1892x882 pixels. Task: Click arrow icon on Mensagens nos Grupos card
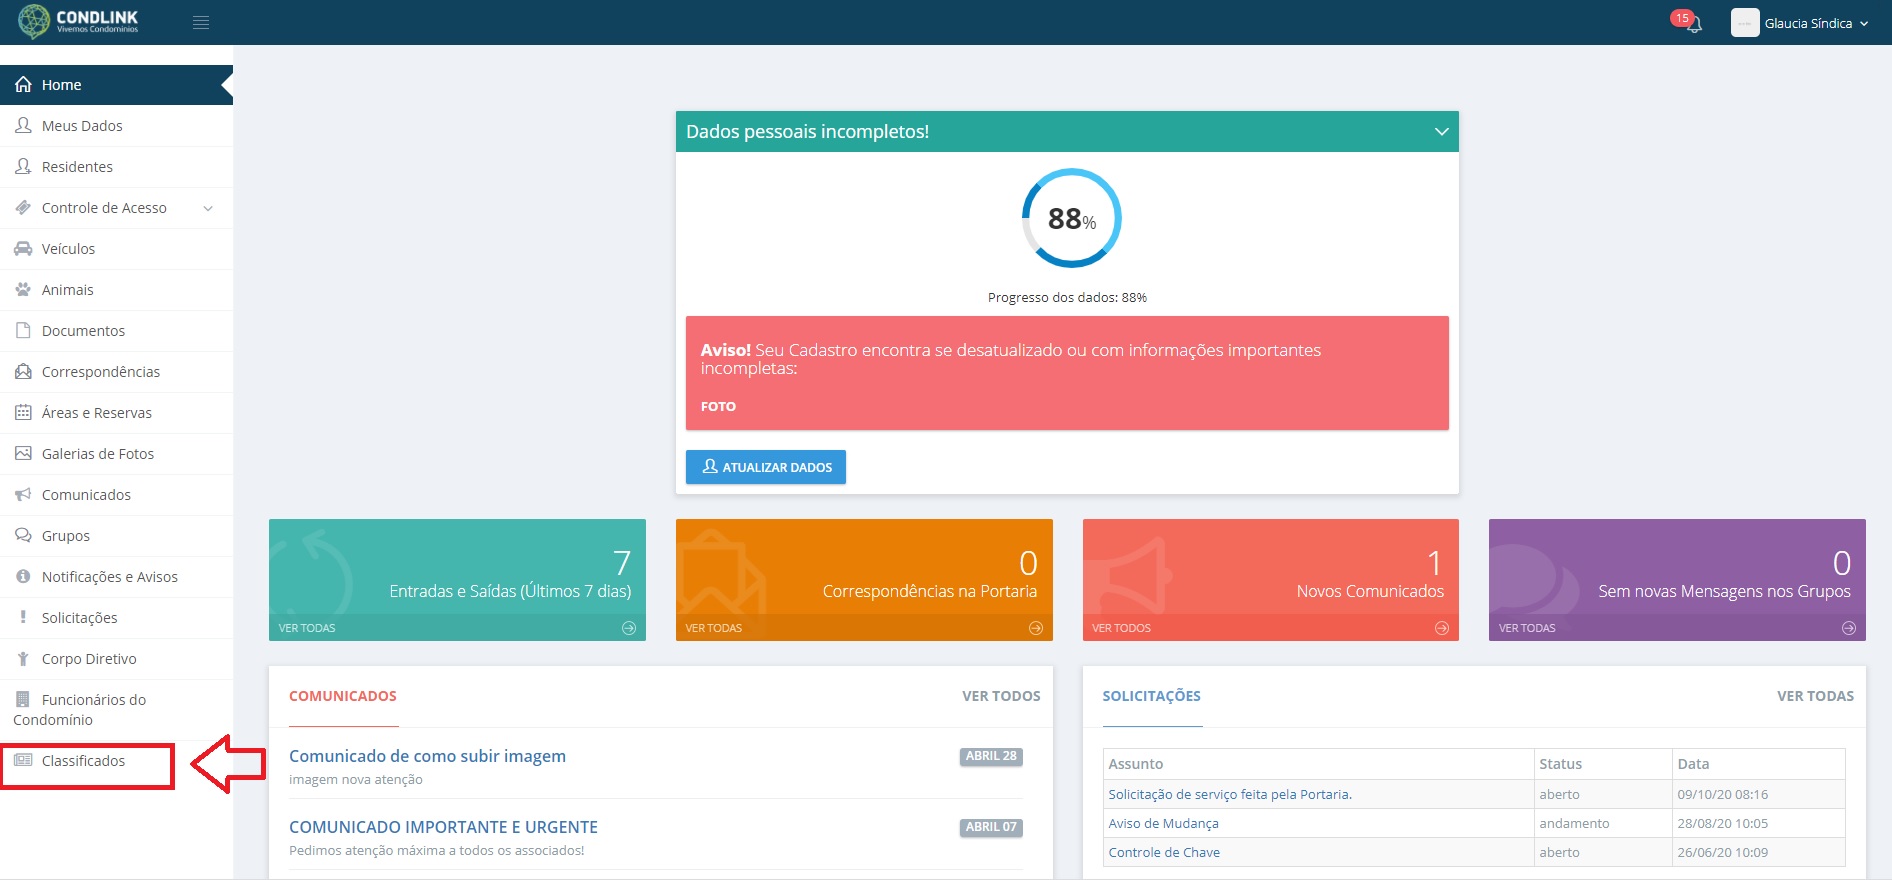(x=1849, y=628)
